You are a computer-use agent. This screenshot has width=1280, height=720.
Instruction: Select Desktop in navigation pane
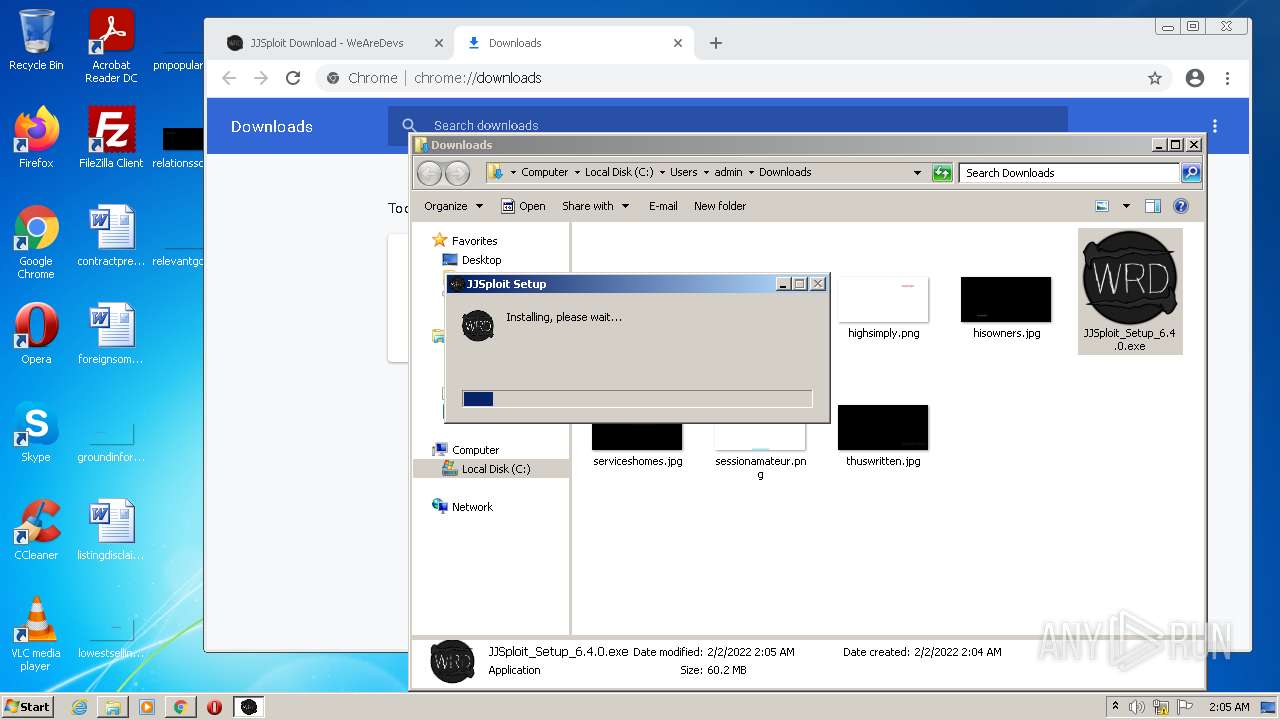(472, 260)
